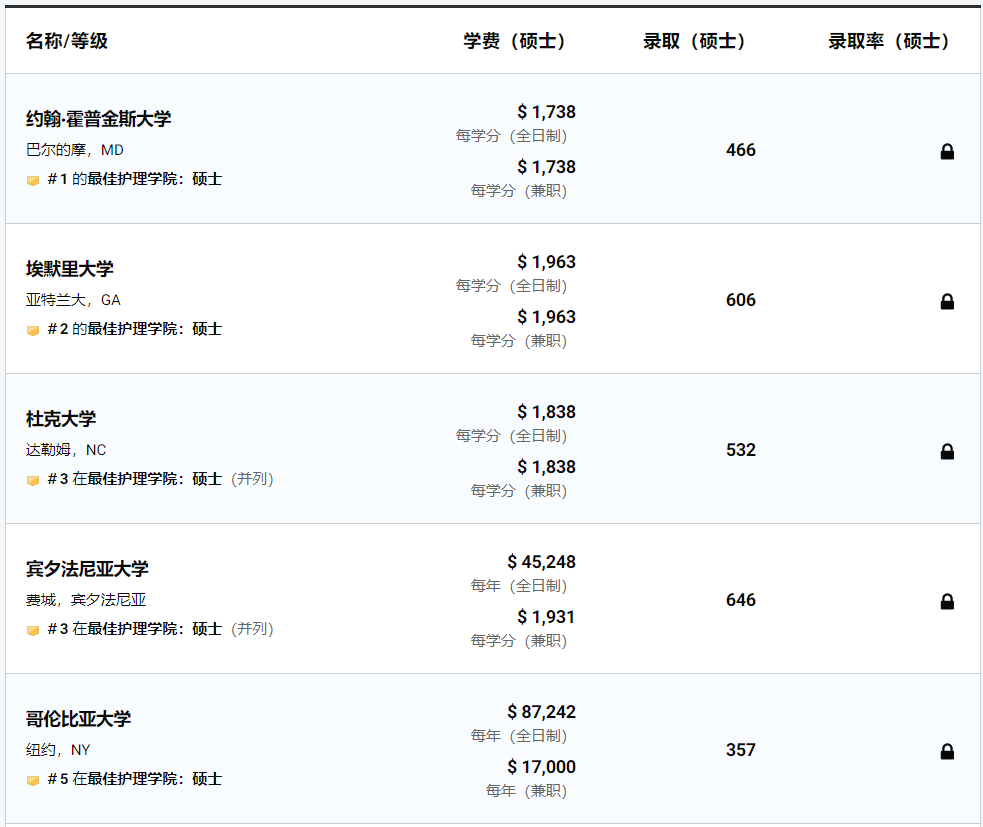Open the 宾夕法尼亚大学 school link
This screenshot has height=827, width=983.
click(x=87, y=569)
